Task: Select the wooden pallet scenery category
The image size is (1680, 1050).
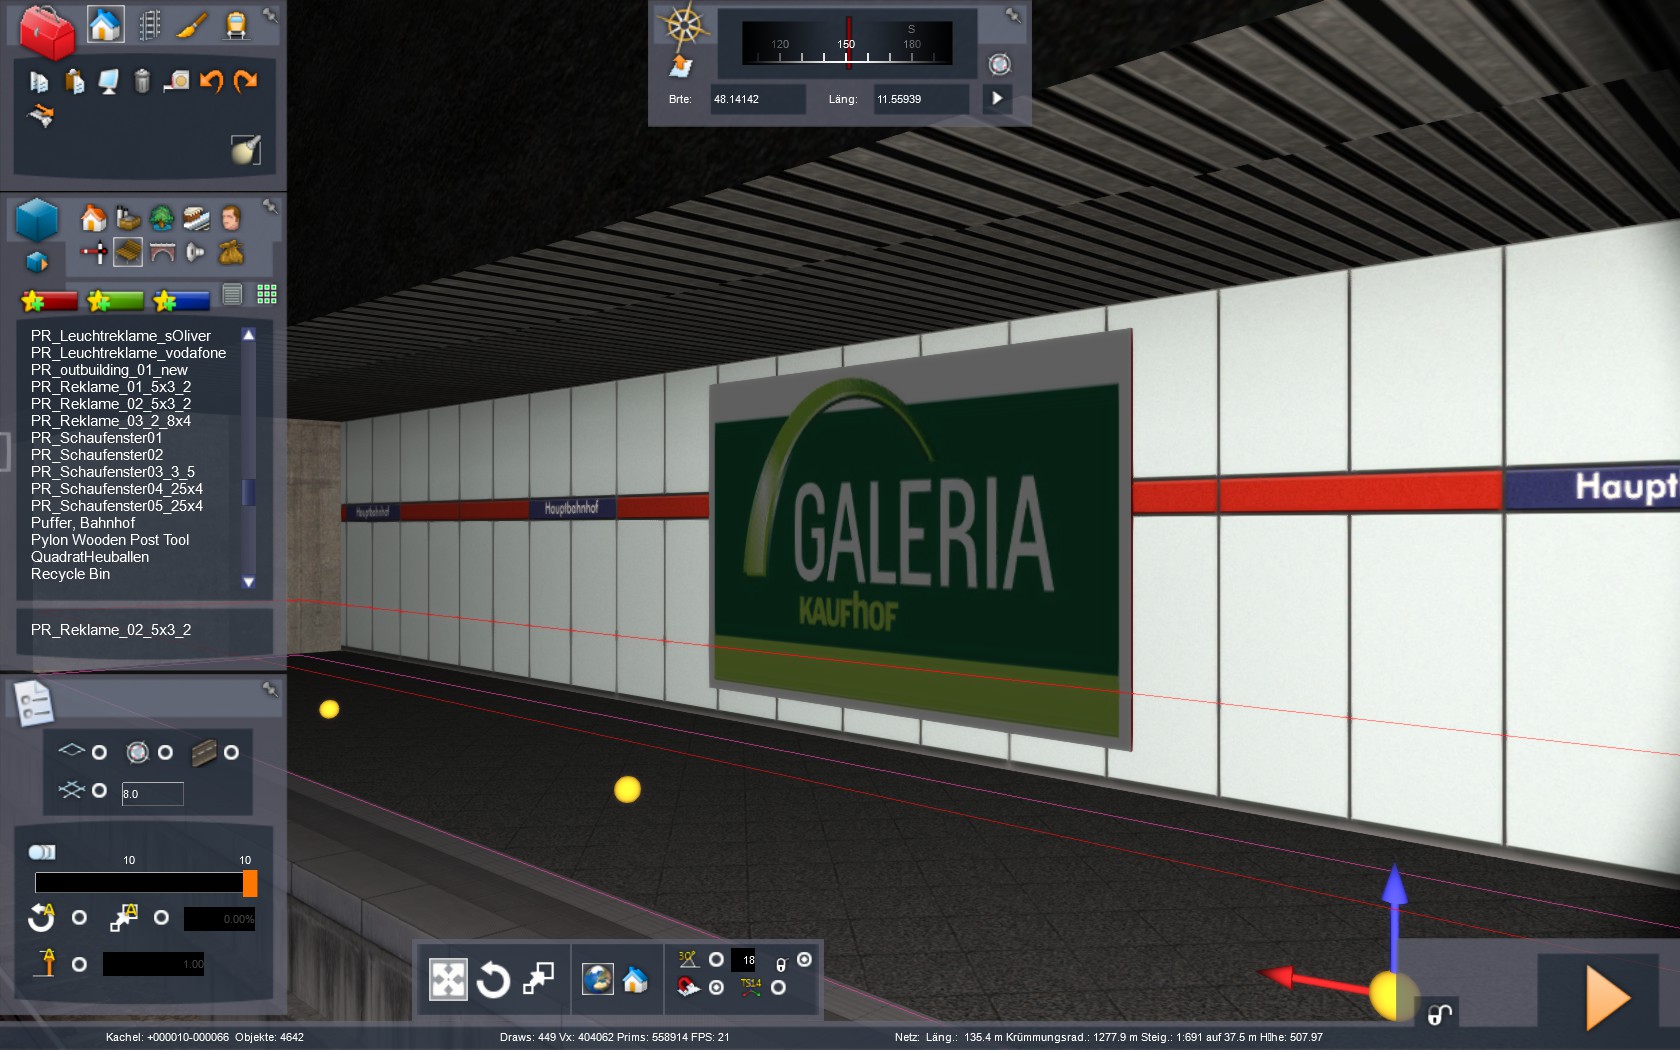Action: pyautogui.click(x=128, y=252)
